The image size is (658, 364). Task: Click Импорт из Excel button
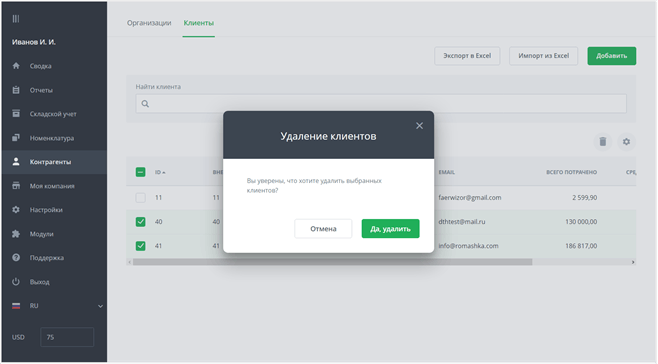[x=543, y=56]
